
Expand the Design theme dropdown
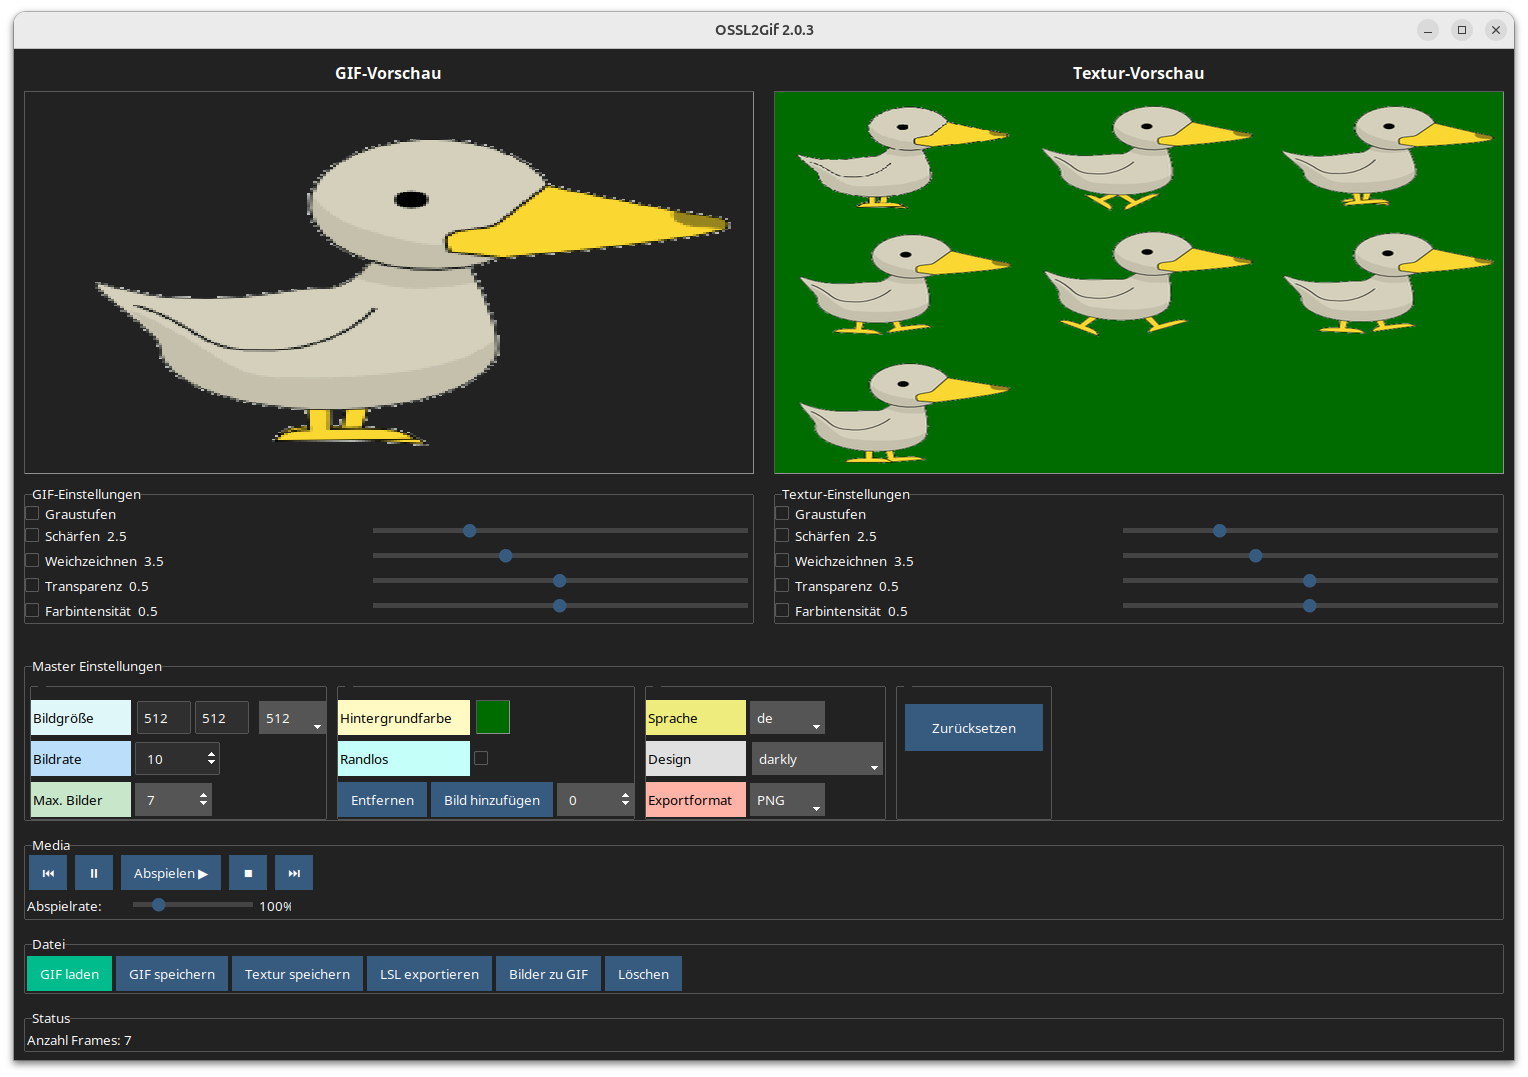click(x=816, y=759)
